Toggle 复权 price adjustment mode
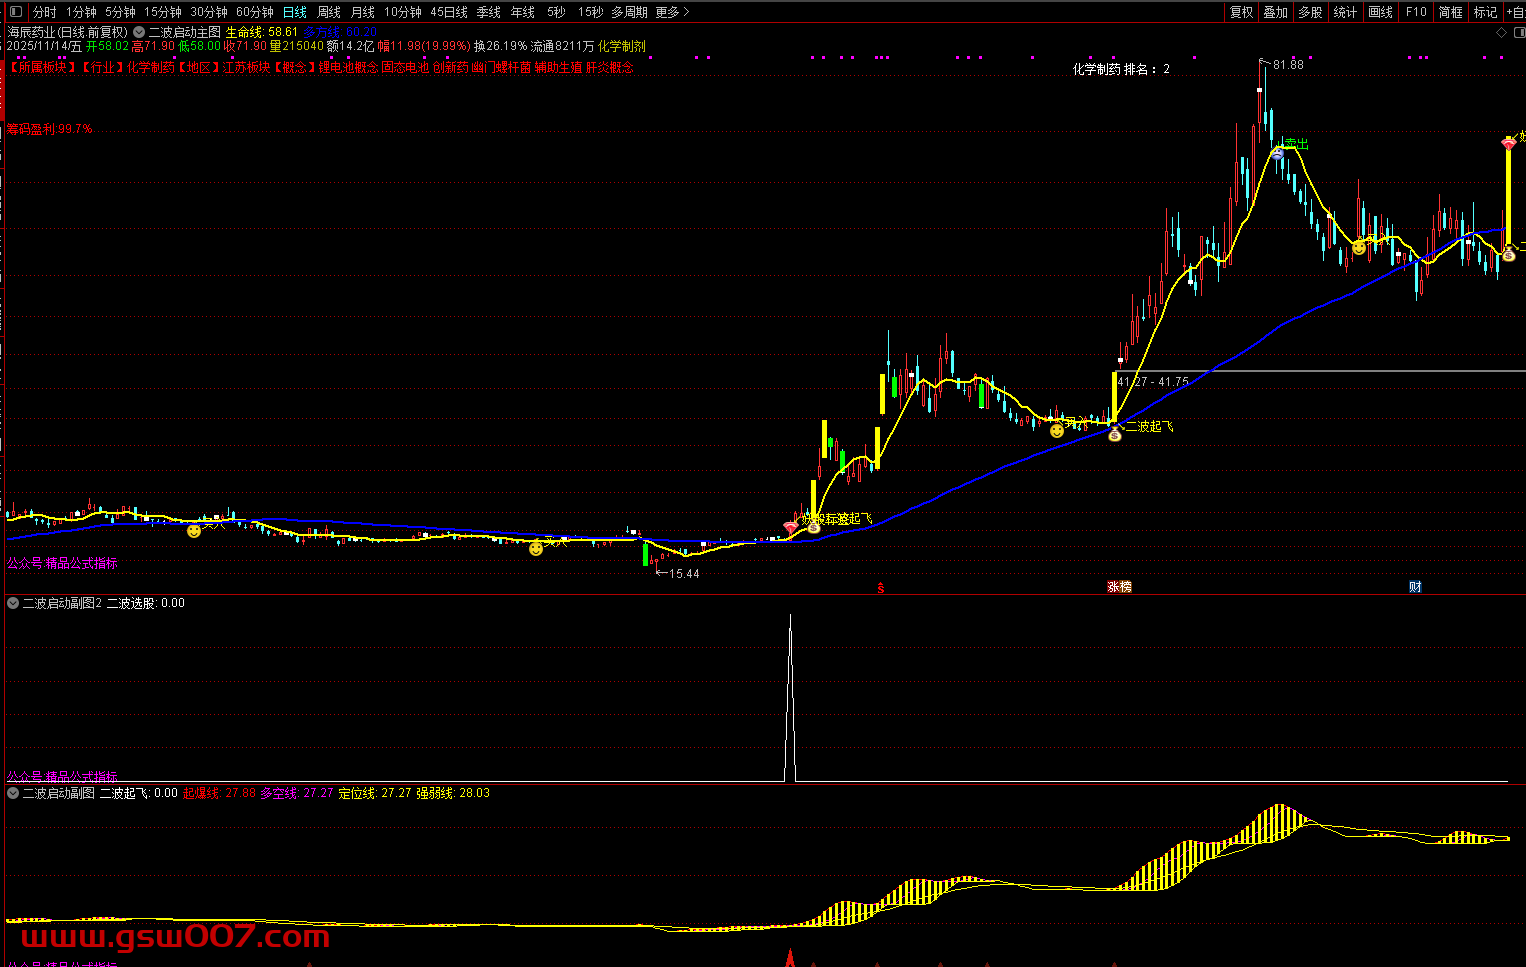This screenshot has height=967, width=1526. (1241, 12)
